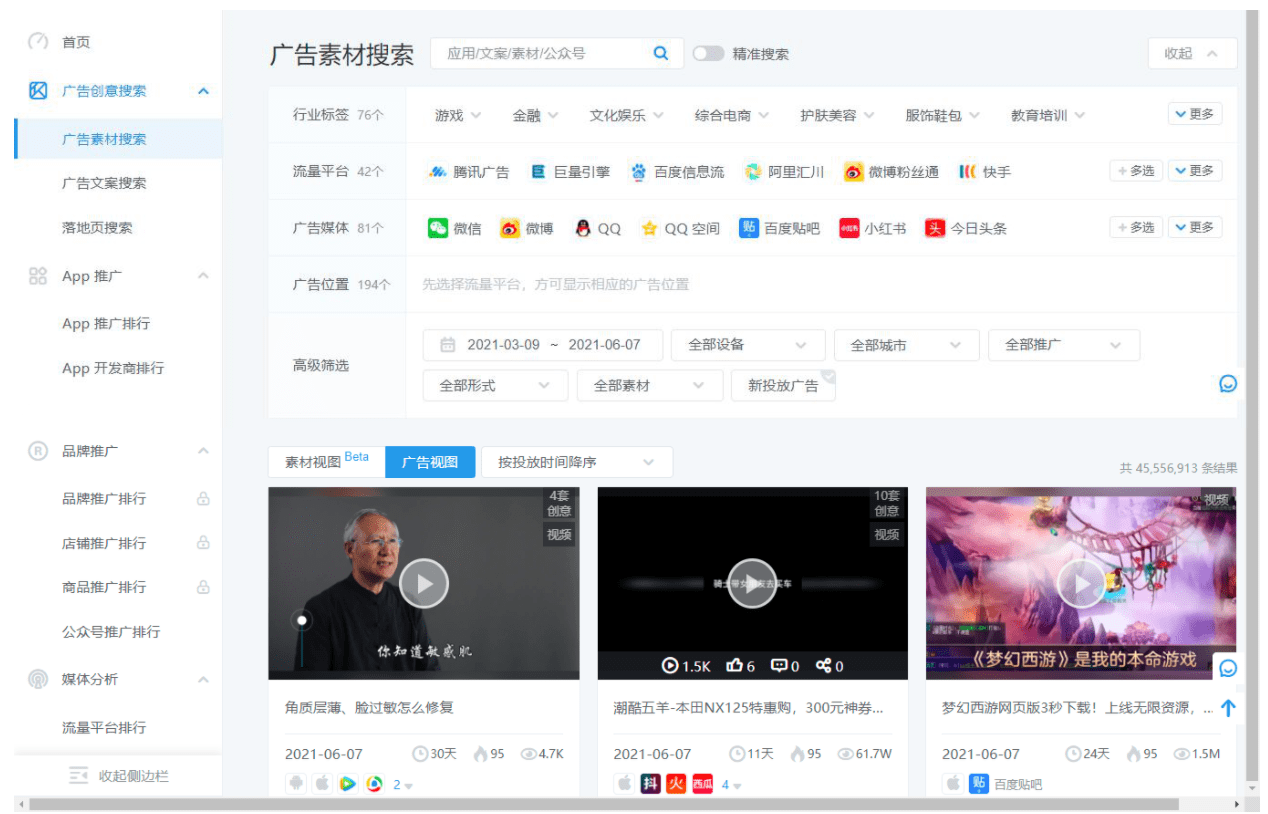Click the progress dot on first video

302,620
